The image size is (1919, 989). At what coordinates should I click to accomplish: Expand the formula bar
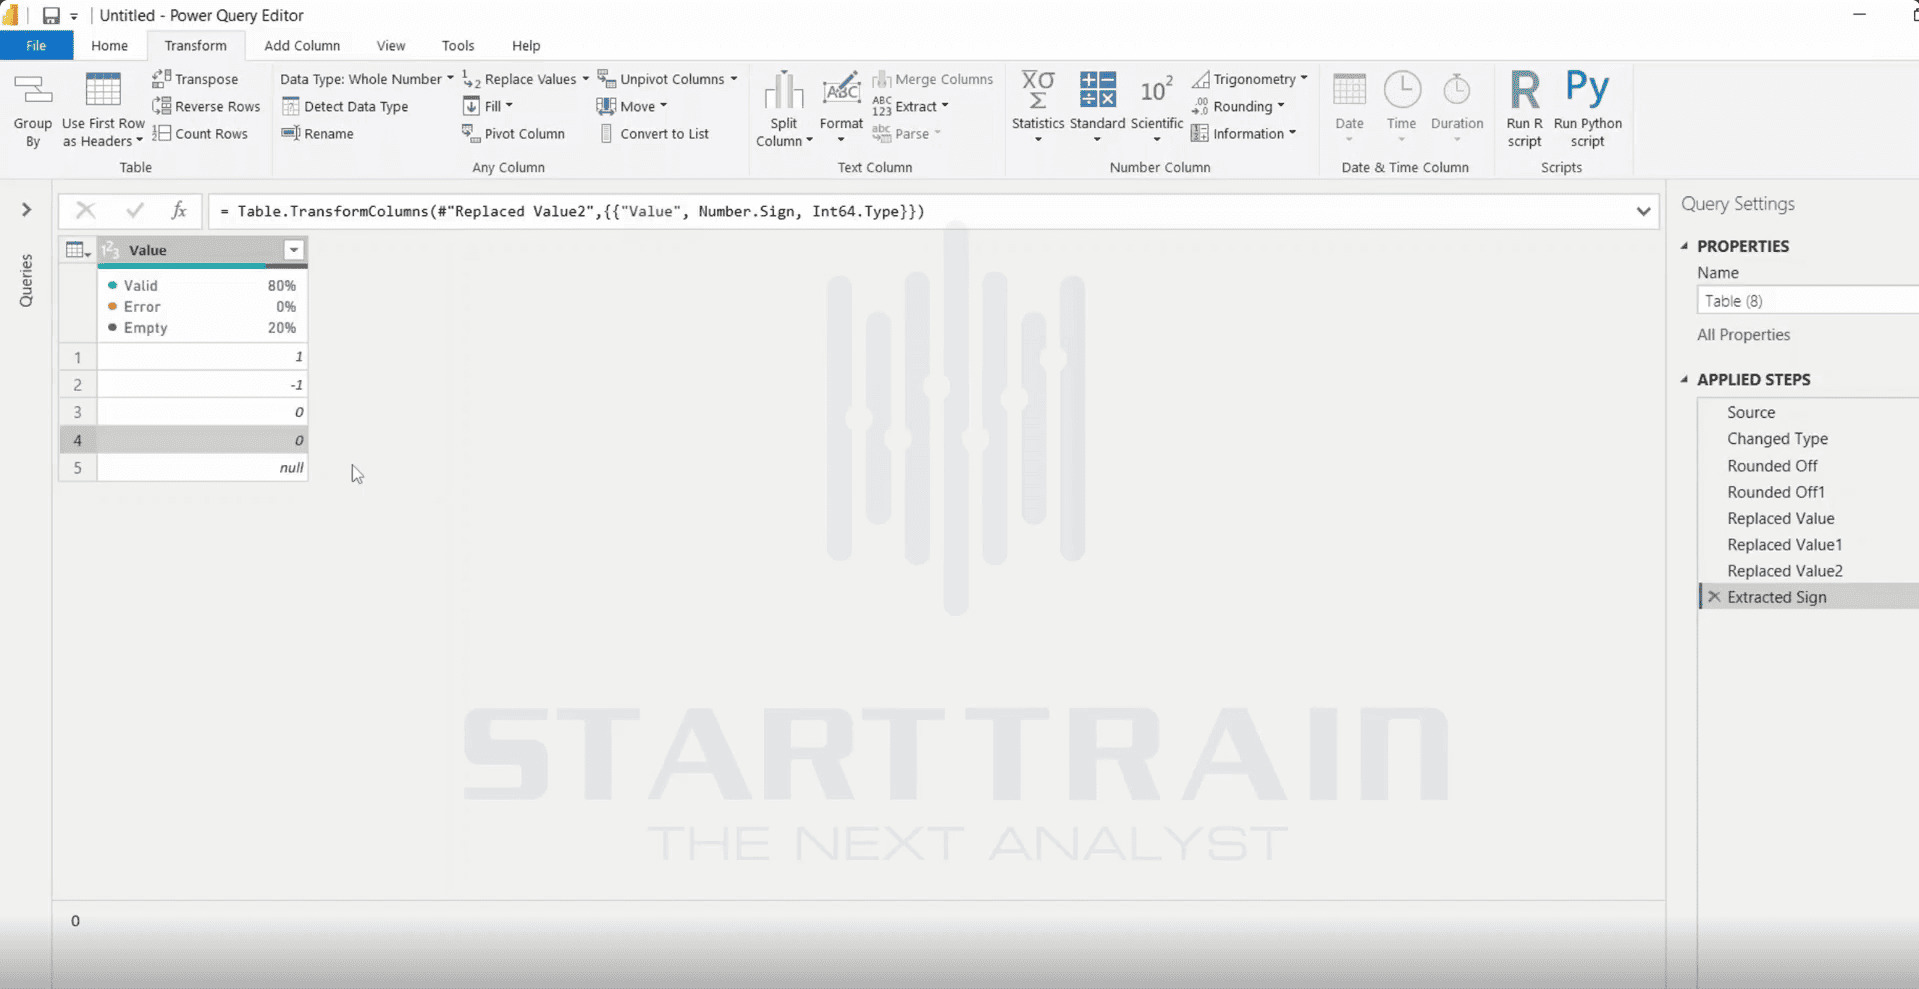tap(1643, 211)
